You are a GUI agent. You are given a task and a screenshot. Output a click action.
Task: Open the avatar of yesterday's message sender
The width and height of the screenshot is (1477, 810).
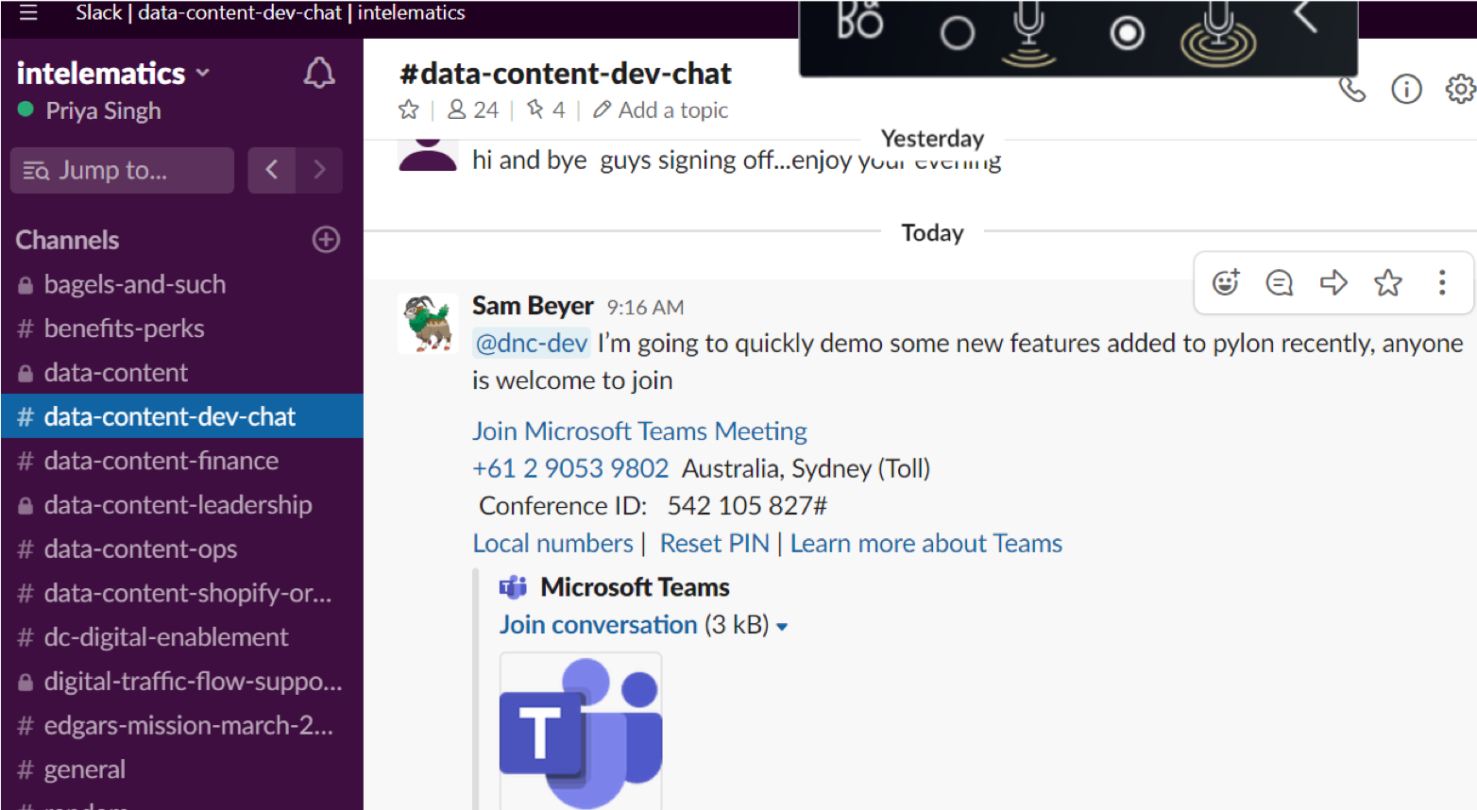[x=429, y=155]
